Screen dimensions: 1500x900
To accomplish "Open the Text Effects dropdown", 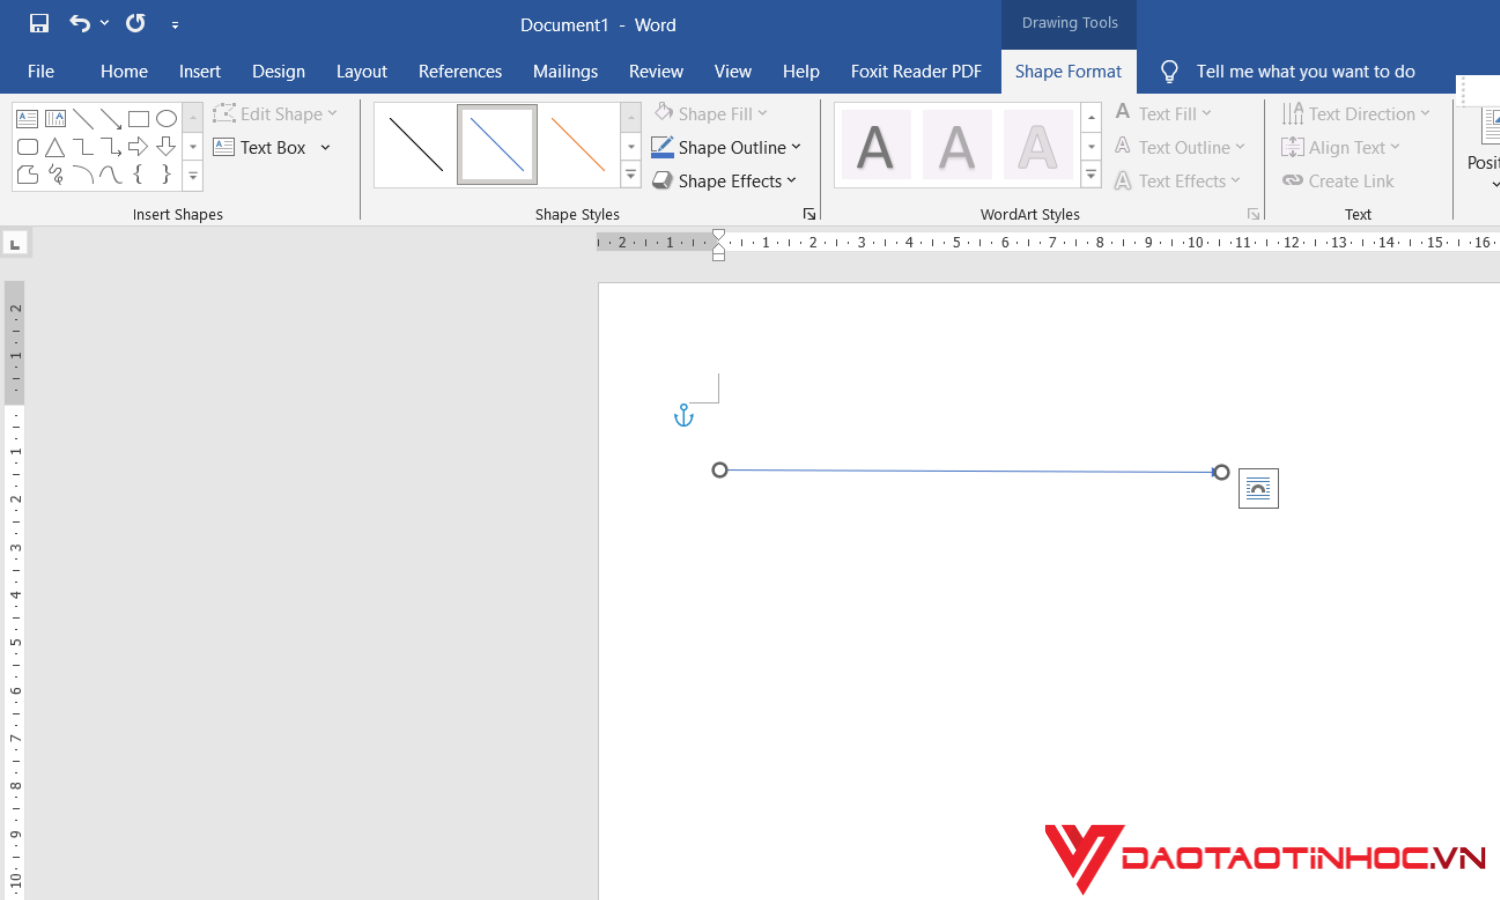I will pyautogui.click(x=1178, y=181).
